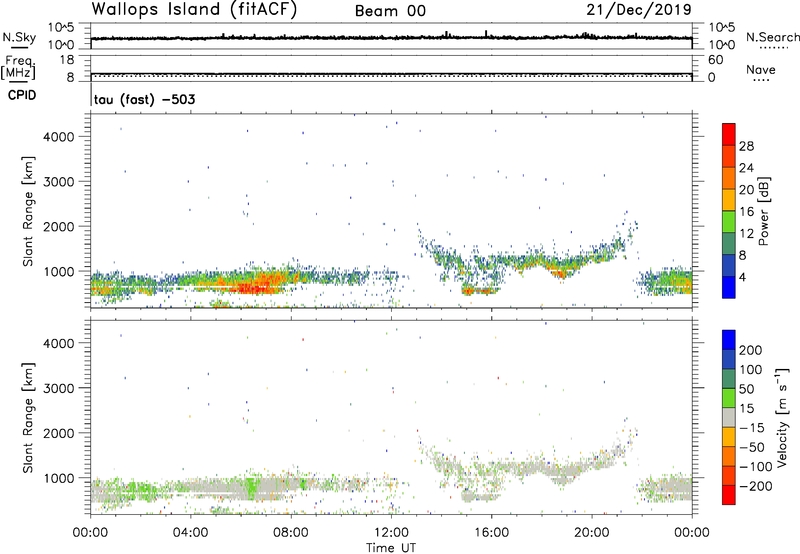800x554 pixels.
Task: Click orange echo near 19:00 in power panel
Action: pyautogui.click(x=560, y=273)
